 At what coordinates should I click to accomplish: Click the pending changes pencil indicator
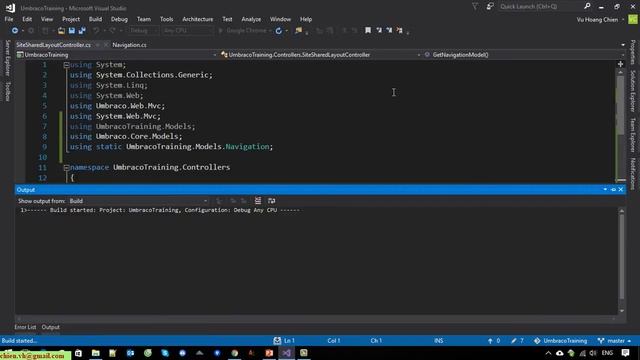coord(517,341)
